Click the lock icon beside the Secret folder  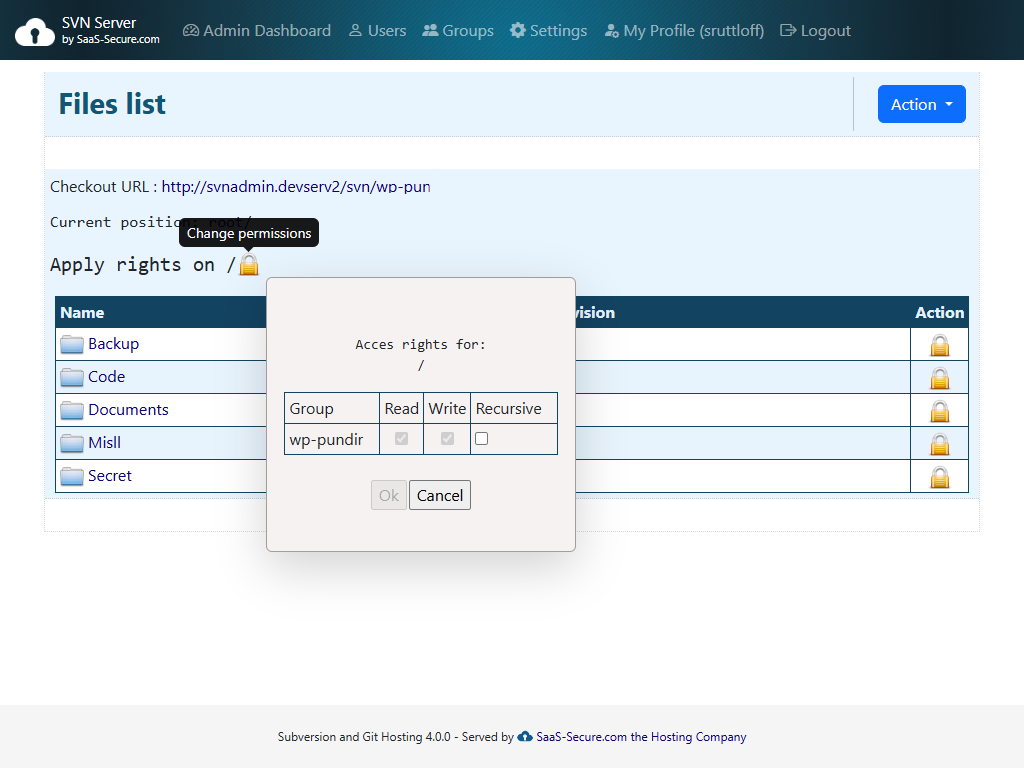939,476
